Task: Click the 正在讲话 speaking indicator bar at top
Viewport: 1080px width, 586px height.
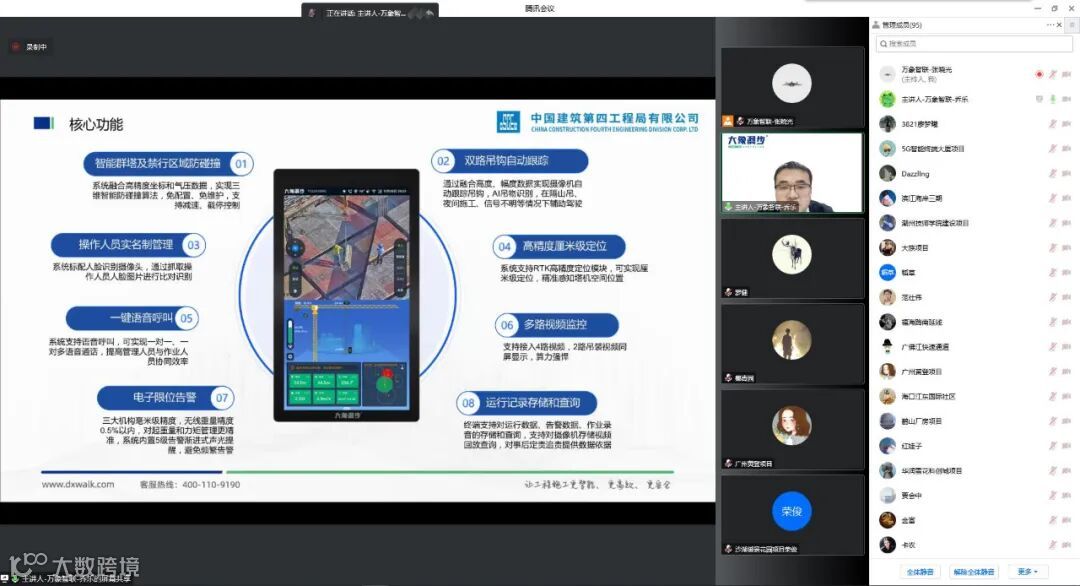Action: tap(370, 12)
